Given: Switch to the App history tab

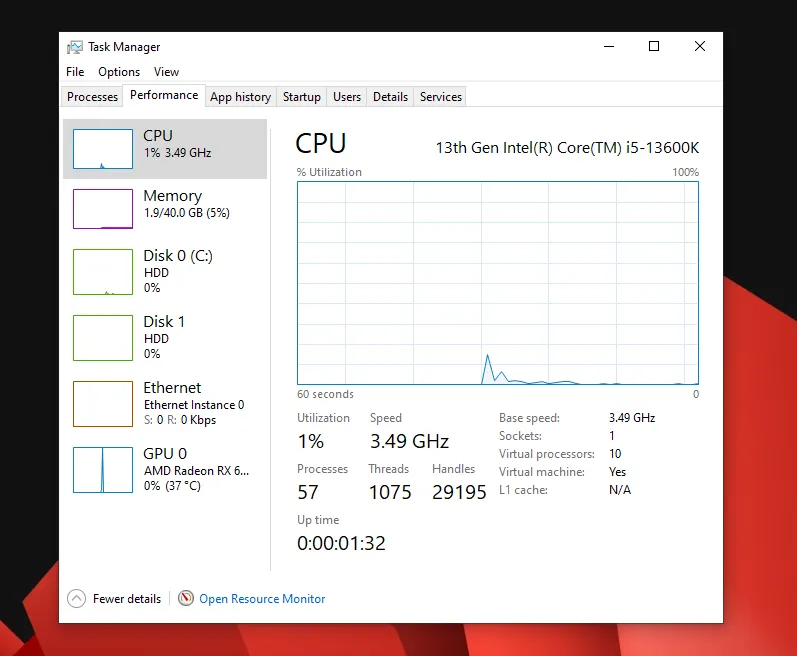Looking at the screenshot, I should 240,97.
